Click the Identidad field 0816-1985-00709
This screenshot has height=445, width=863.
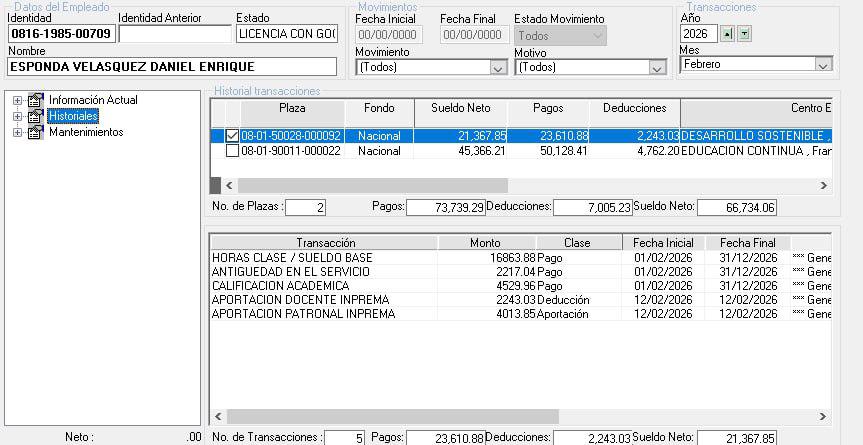click(x=61, y=34)
